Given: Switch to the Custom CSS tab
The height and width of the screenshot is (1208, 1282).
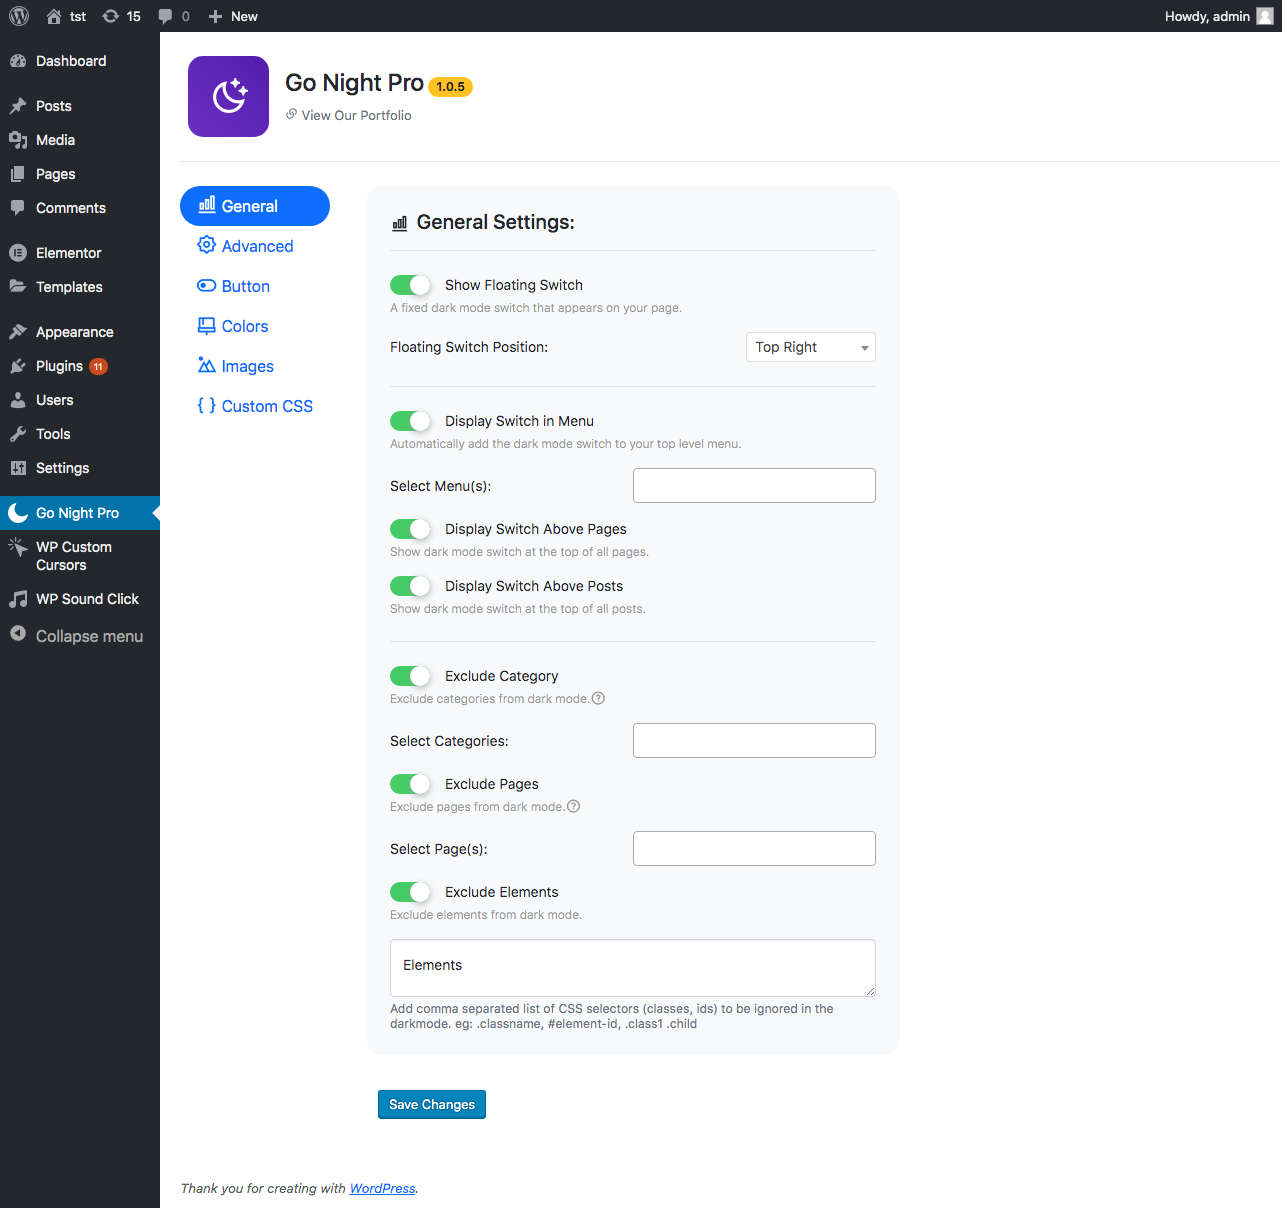Looking at the screenshot, I should point(255,406).
